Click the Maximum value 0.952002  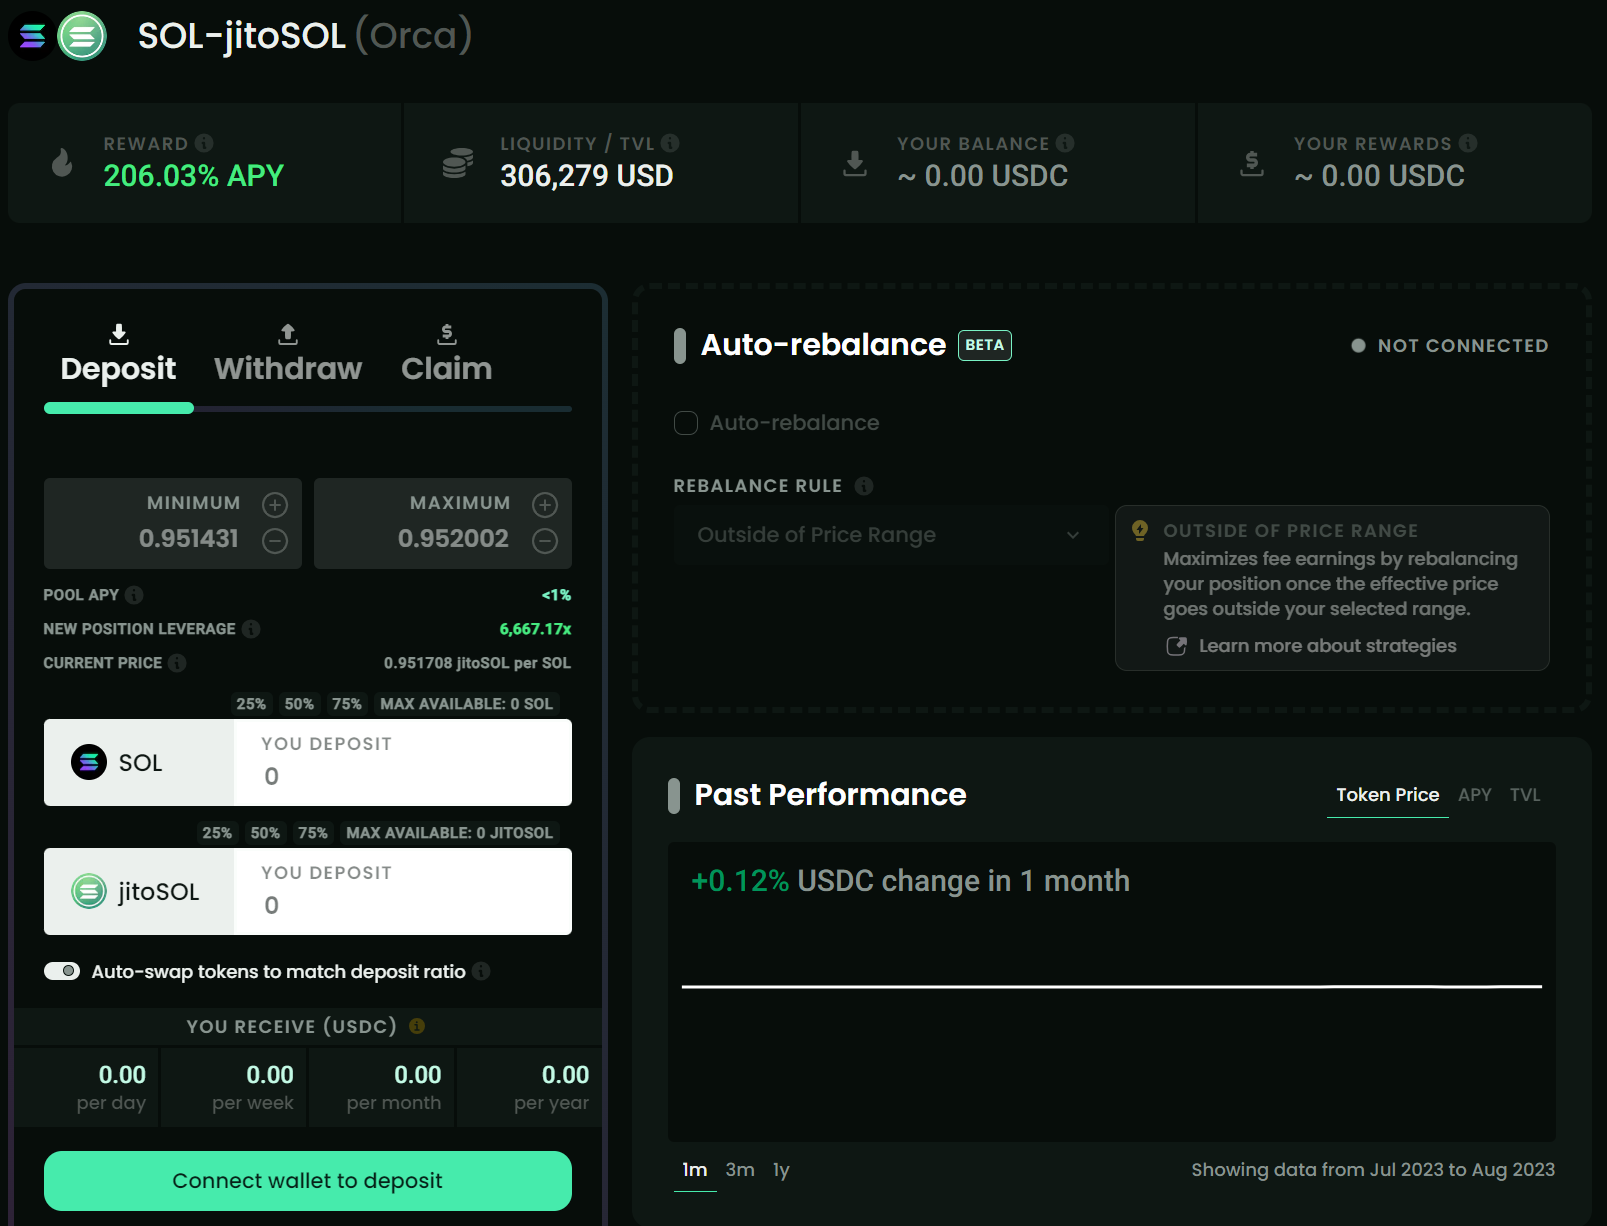pyautogui.click(x=453, y=539)
